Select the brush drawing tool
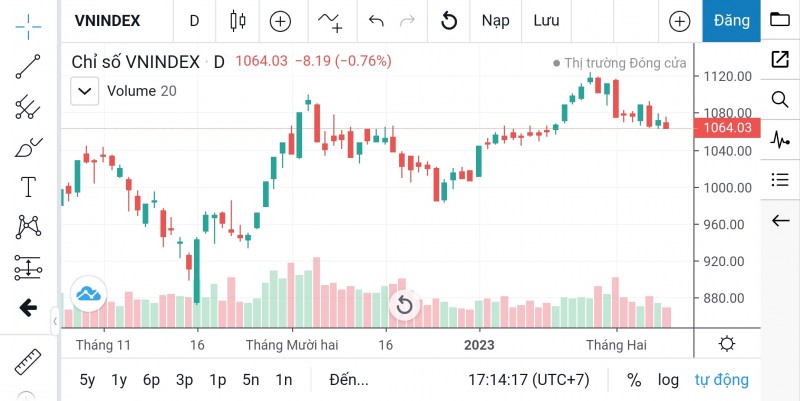Screen dimensions: 800x401 [29, 148]
